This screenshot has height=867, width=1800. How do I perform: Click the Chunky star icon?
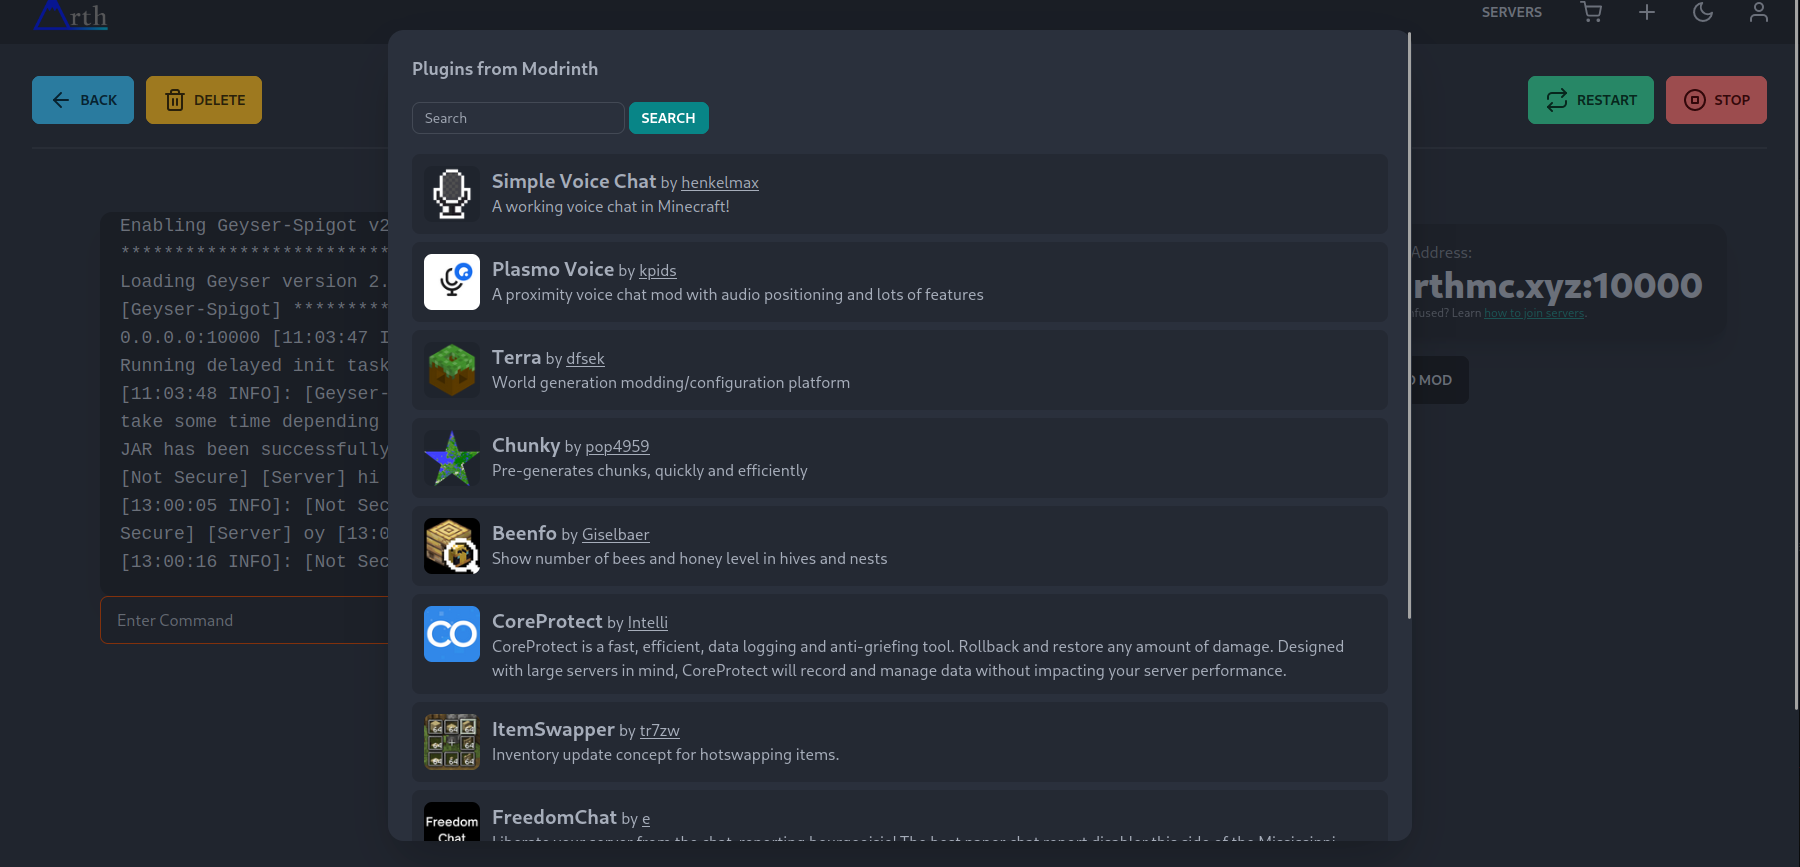coord(451,458)
